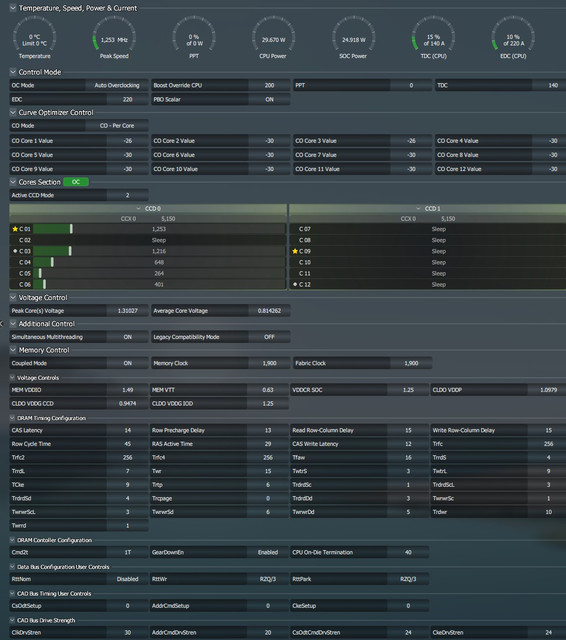The width and height of the screenshot is (566, 640).
Task: Click the PPT gauge
Action: [194, 38]
